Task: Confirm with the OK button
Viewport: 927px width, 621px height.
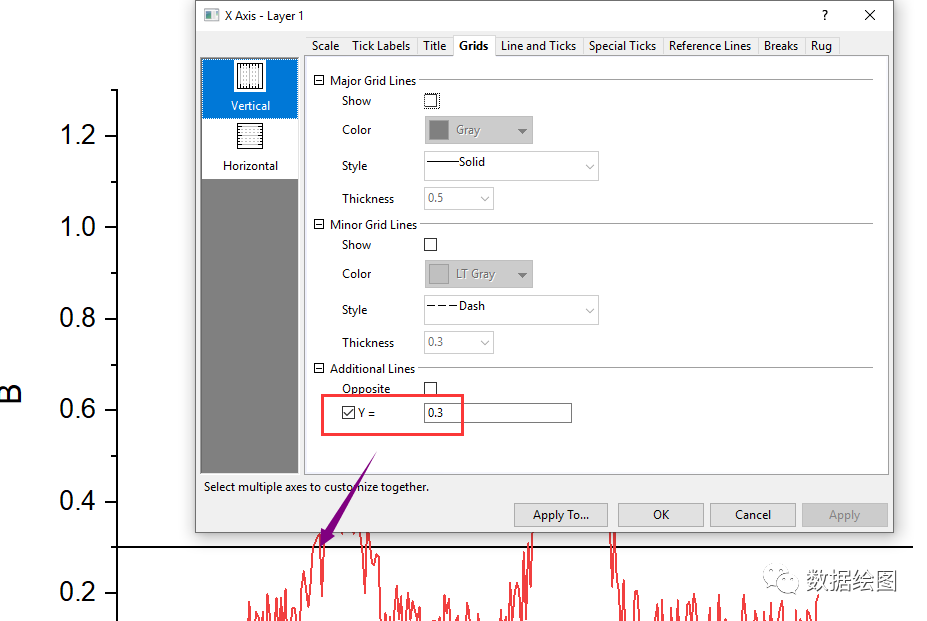Action: (x=661, y=515)
